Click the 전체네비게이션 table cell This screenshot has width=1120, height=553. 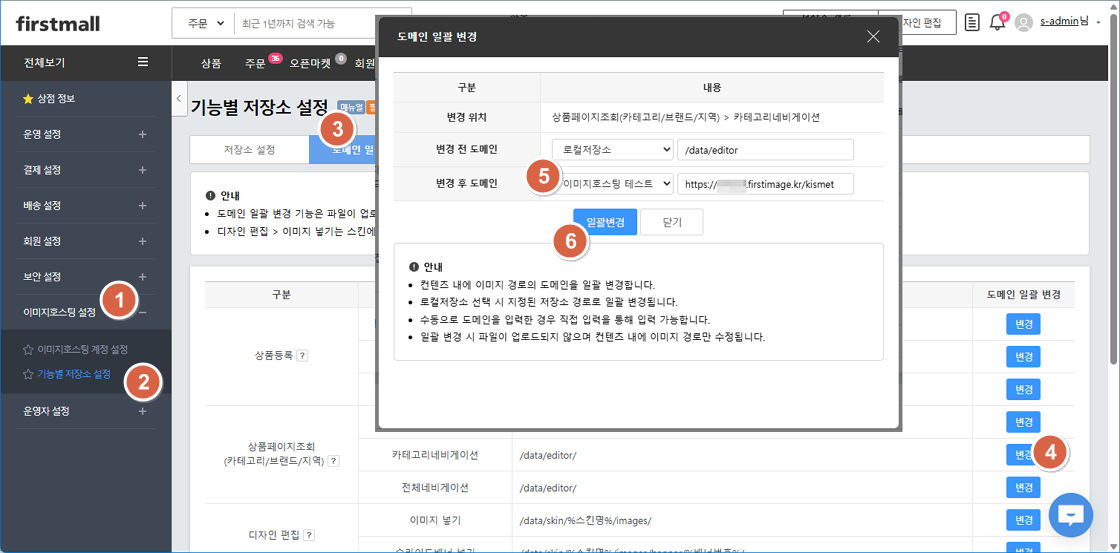tap(434, 487)
